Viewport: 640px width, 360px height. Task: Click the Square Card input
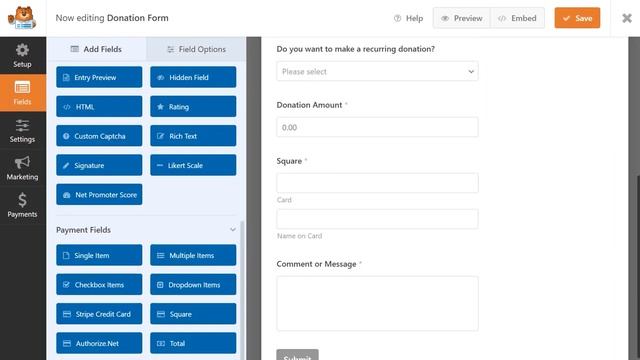pos(377,183)
